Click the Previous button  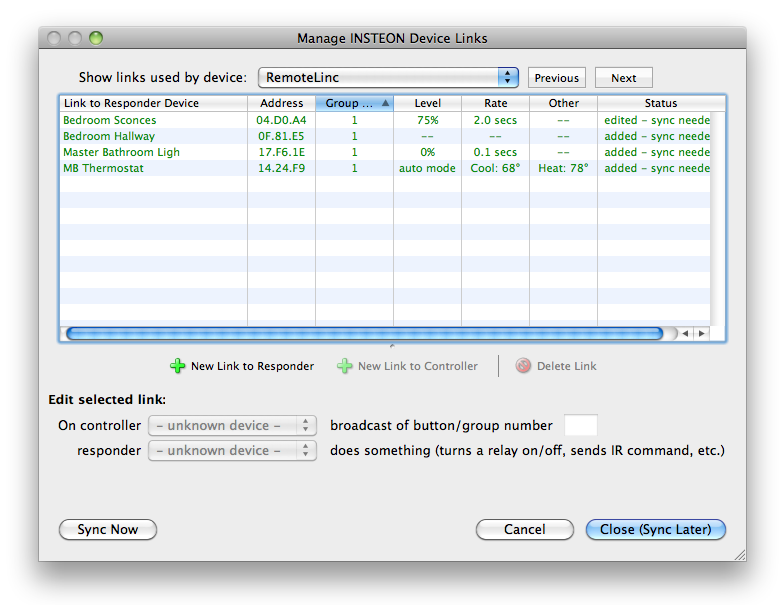[x=557, y=78]
